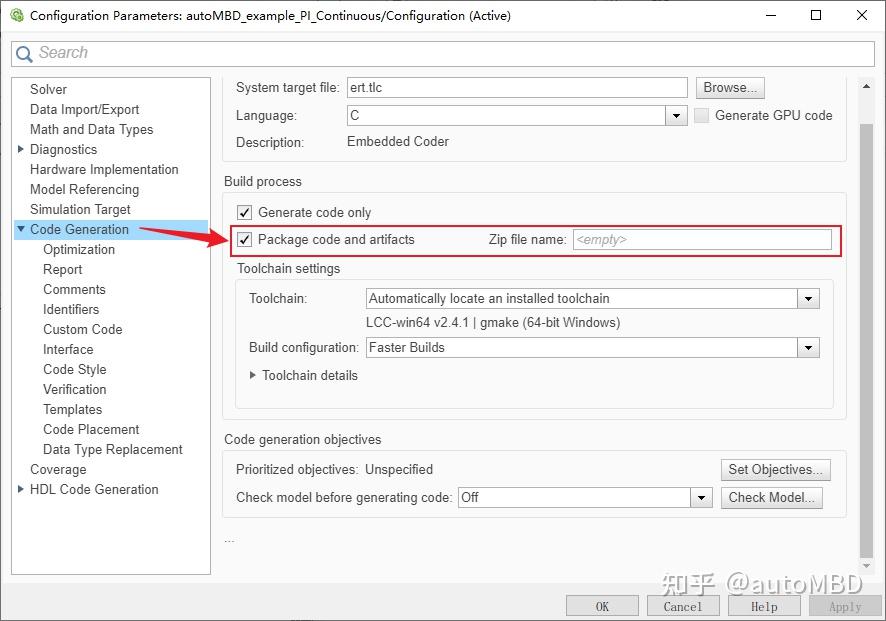Expand the Toolchain details section

click(x=253, y=375)
